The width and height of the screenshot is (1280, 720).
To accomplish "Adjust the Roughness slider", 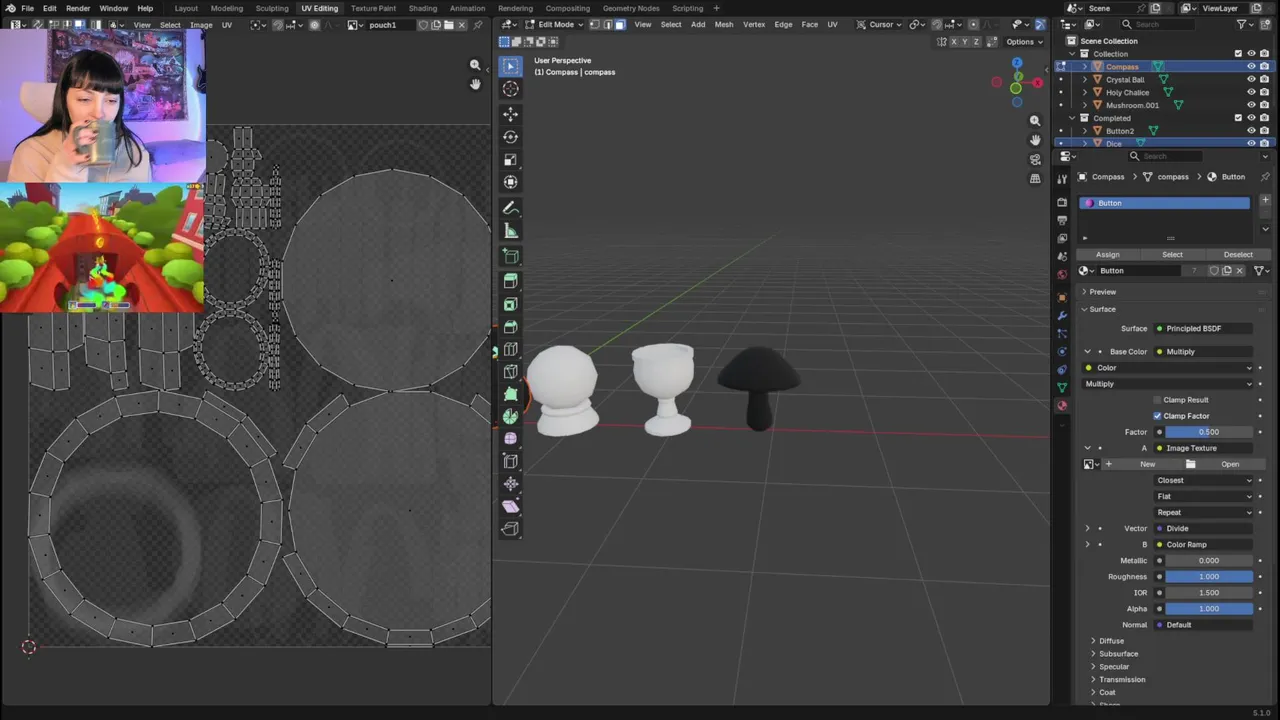I will click(1209, 577).
